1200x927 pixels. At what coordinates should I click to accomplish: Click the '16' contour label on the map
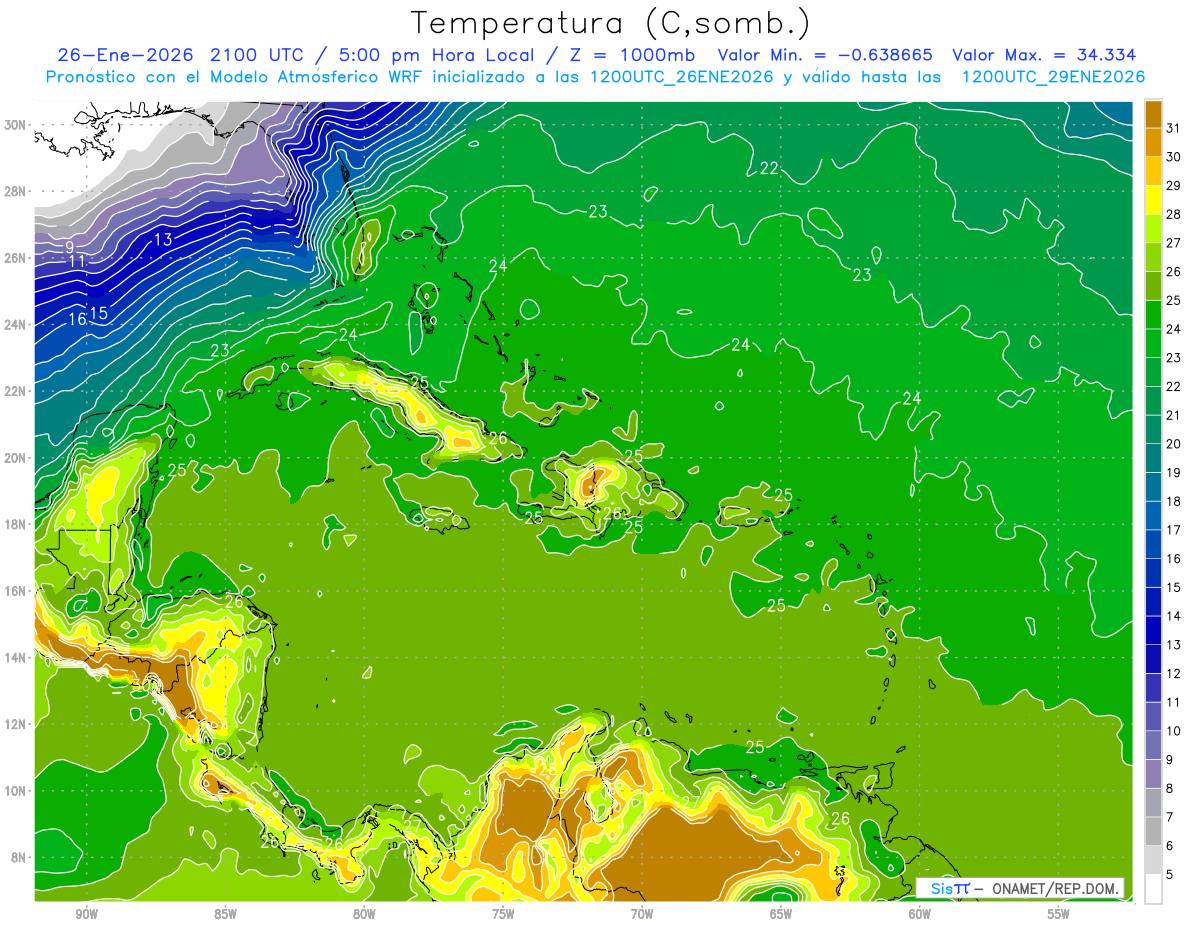[76, 319]
